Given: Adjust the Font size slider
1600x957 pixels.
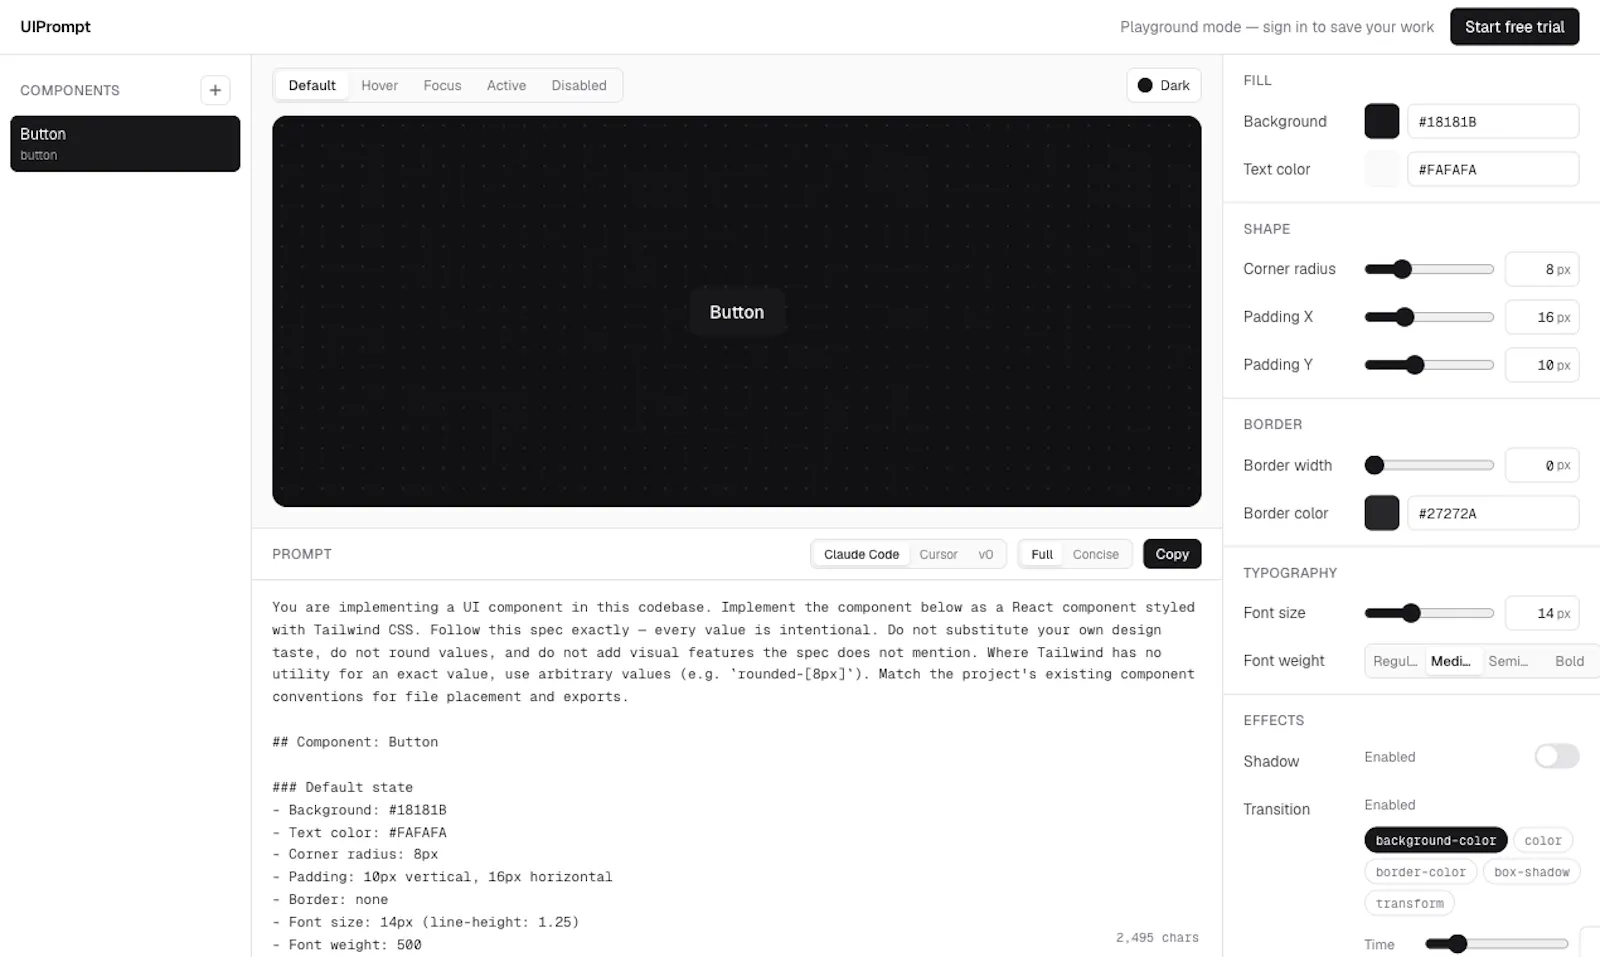Looking at the screenshot, I should [1429, 613].
